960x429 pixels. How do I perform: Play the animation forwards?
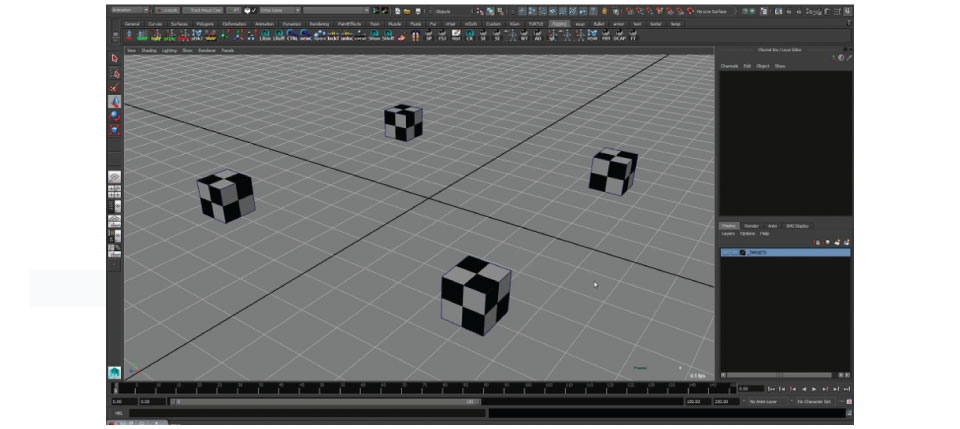814,389
